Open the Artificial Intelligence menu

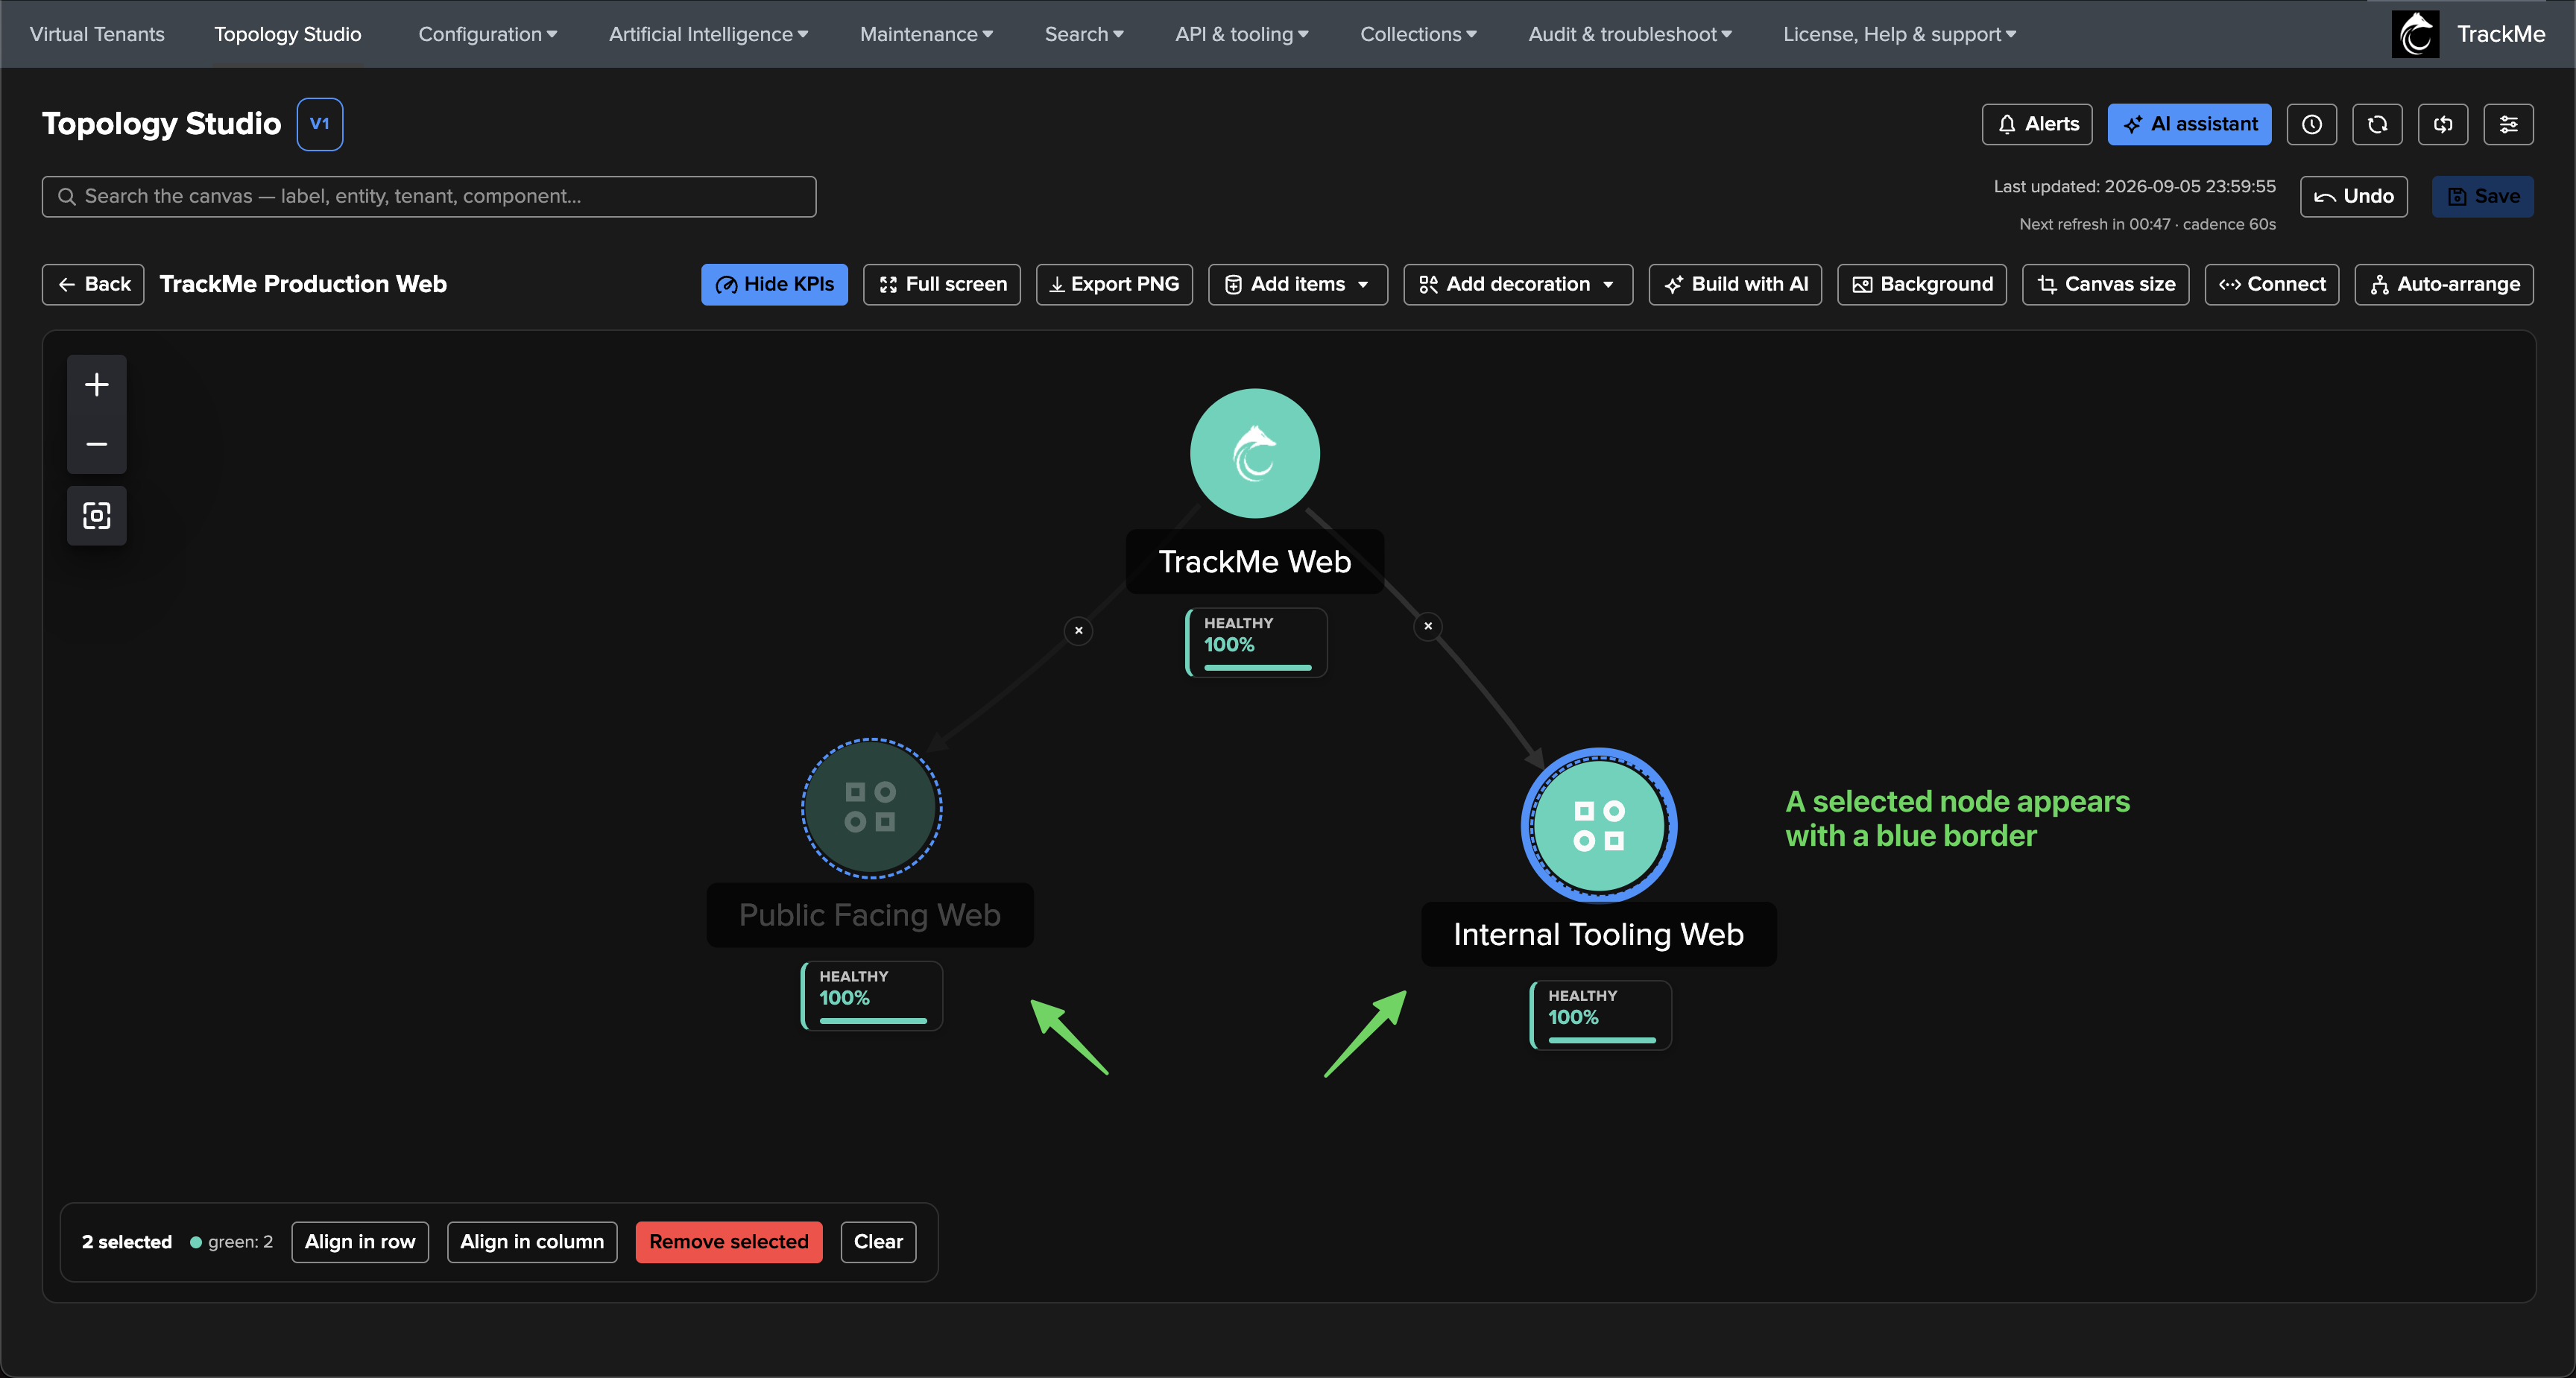pyautogui.click(x=708, y=34)
